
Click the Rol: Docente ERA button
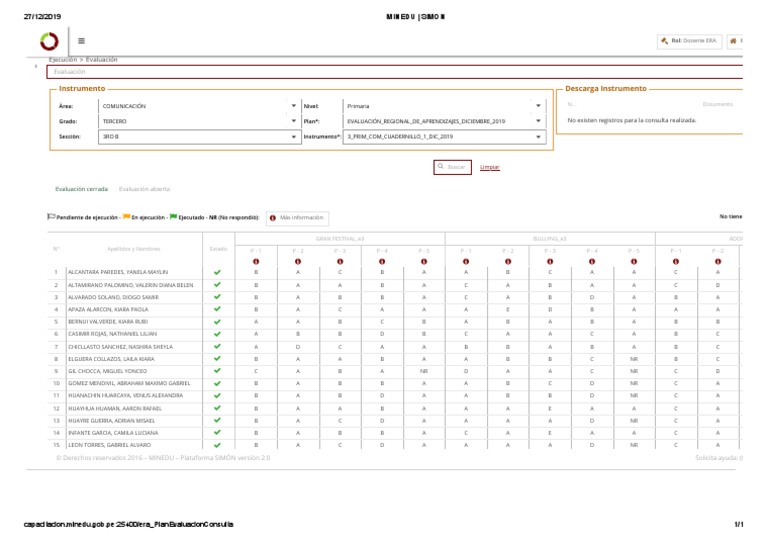tap(689, 41)
